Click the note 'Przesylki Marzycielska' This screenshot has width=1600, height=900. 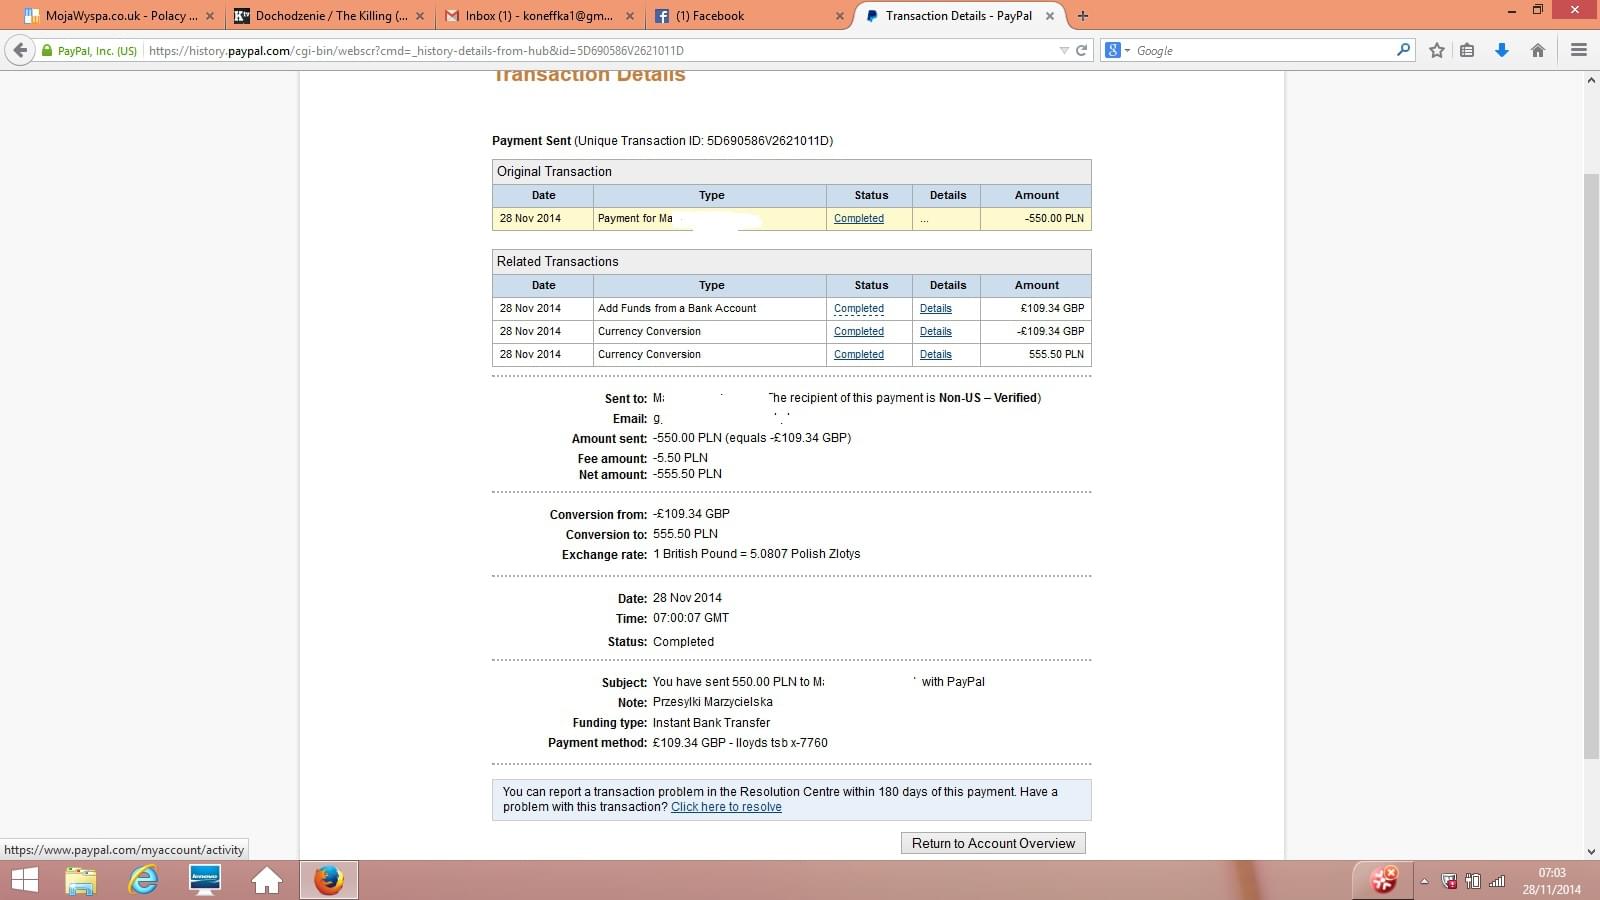(x=713, y=702)
